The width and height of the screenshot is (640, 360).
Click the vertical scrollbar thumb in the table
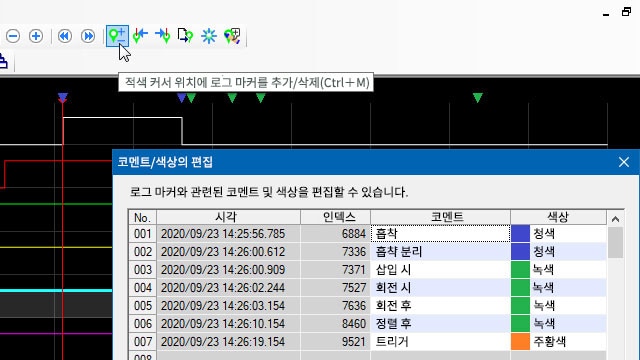click(x=615, y=243)
